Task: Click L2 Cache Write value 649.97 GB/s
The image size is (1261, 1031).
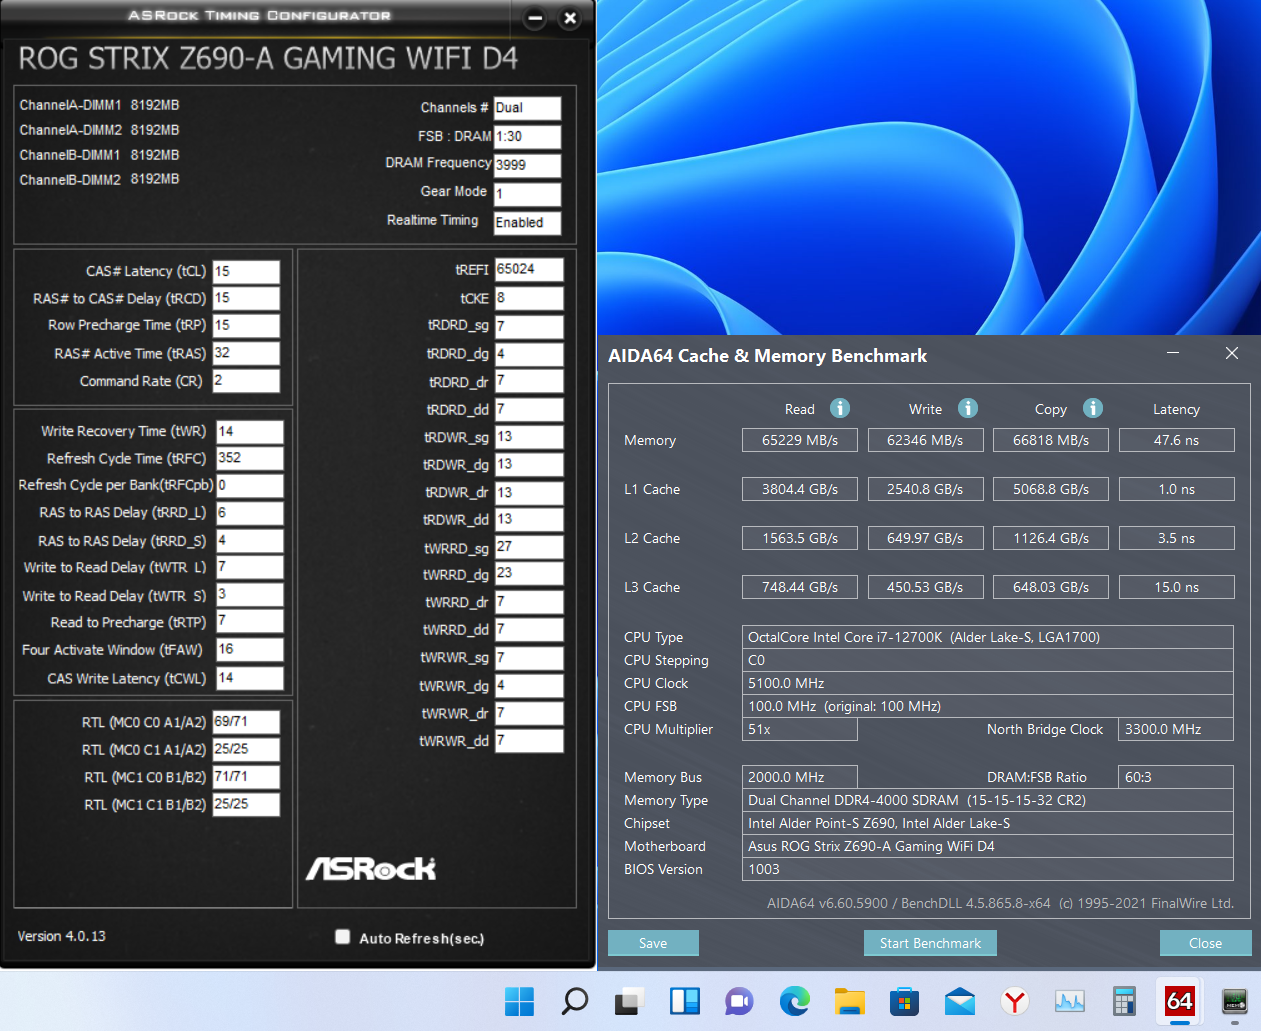Action: (925, 538)
